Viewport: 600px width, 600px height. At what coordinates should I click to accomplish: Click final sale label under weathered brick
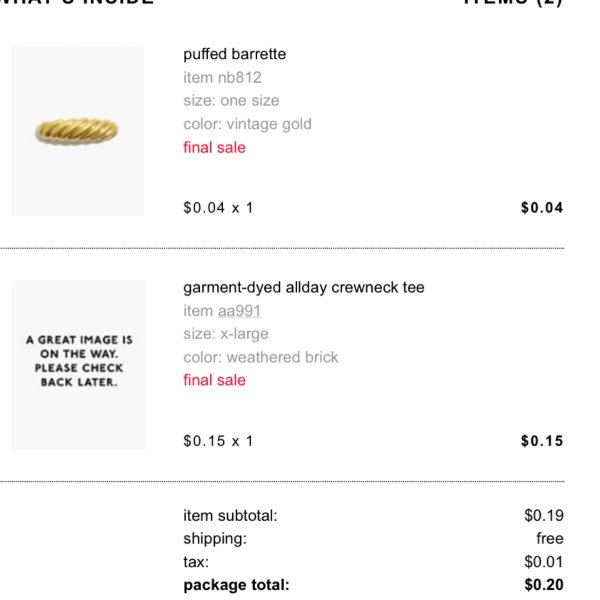[x=214, y=380]
